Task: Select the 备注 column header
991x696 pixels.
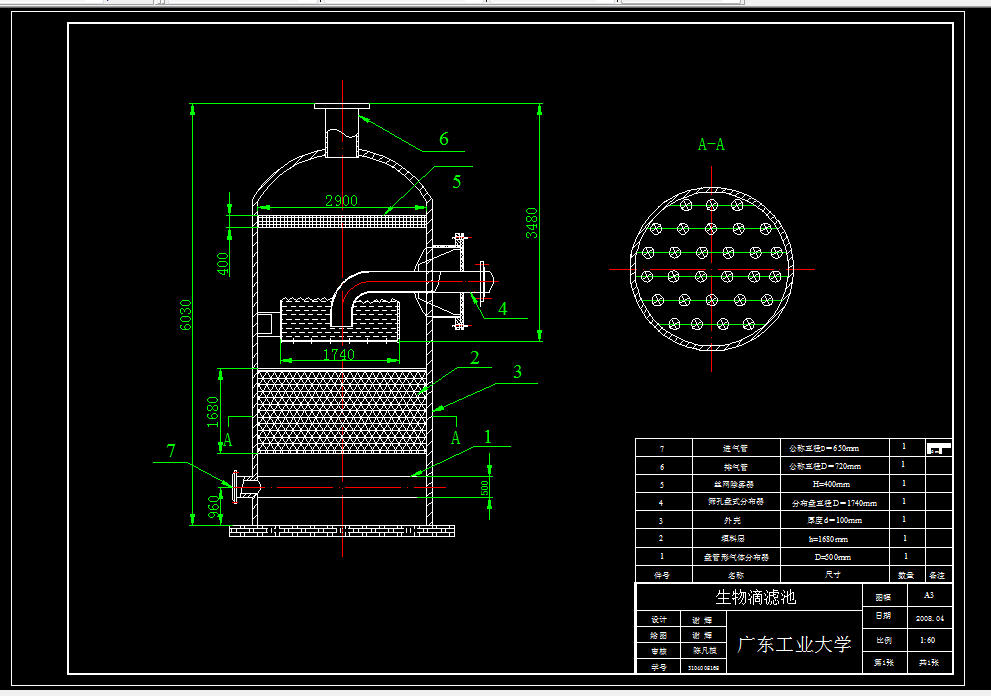Action: (937, 575)
